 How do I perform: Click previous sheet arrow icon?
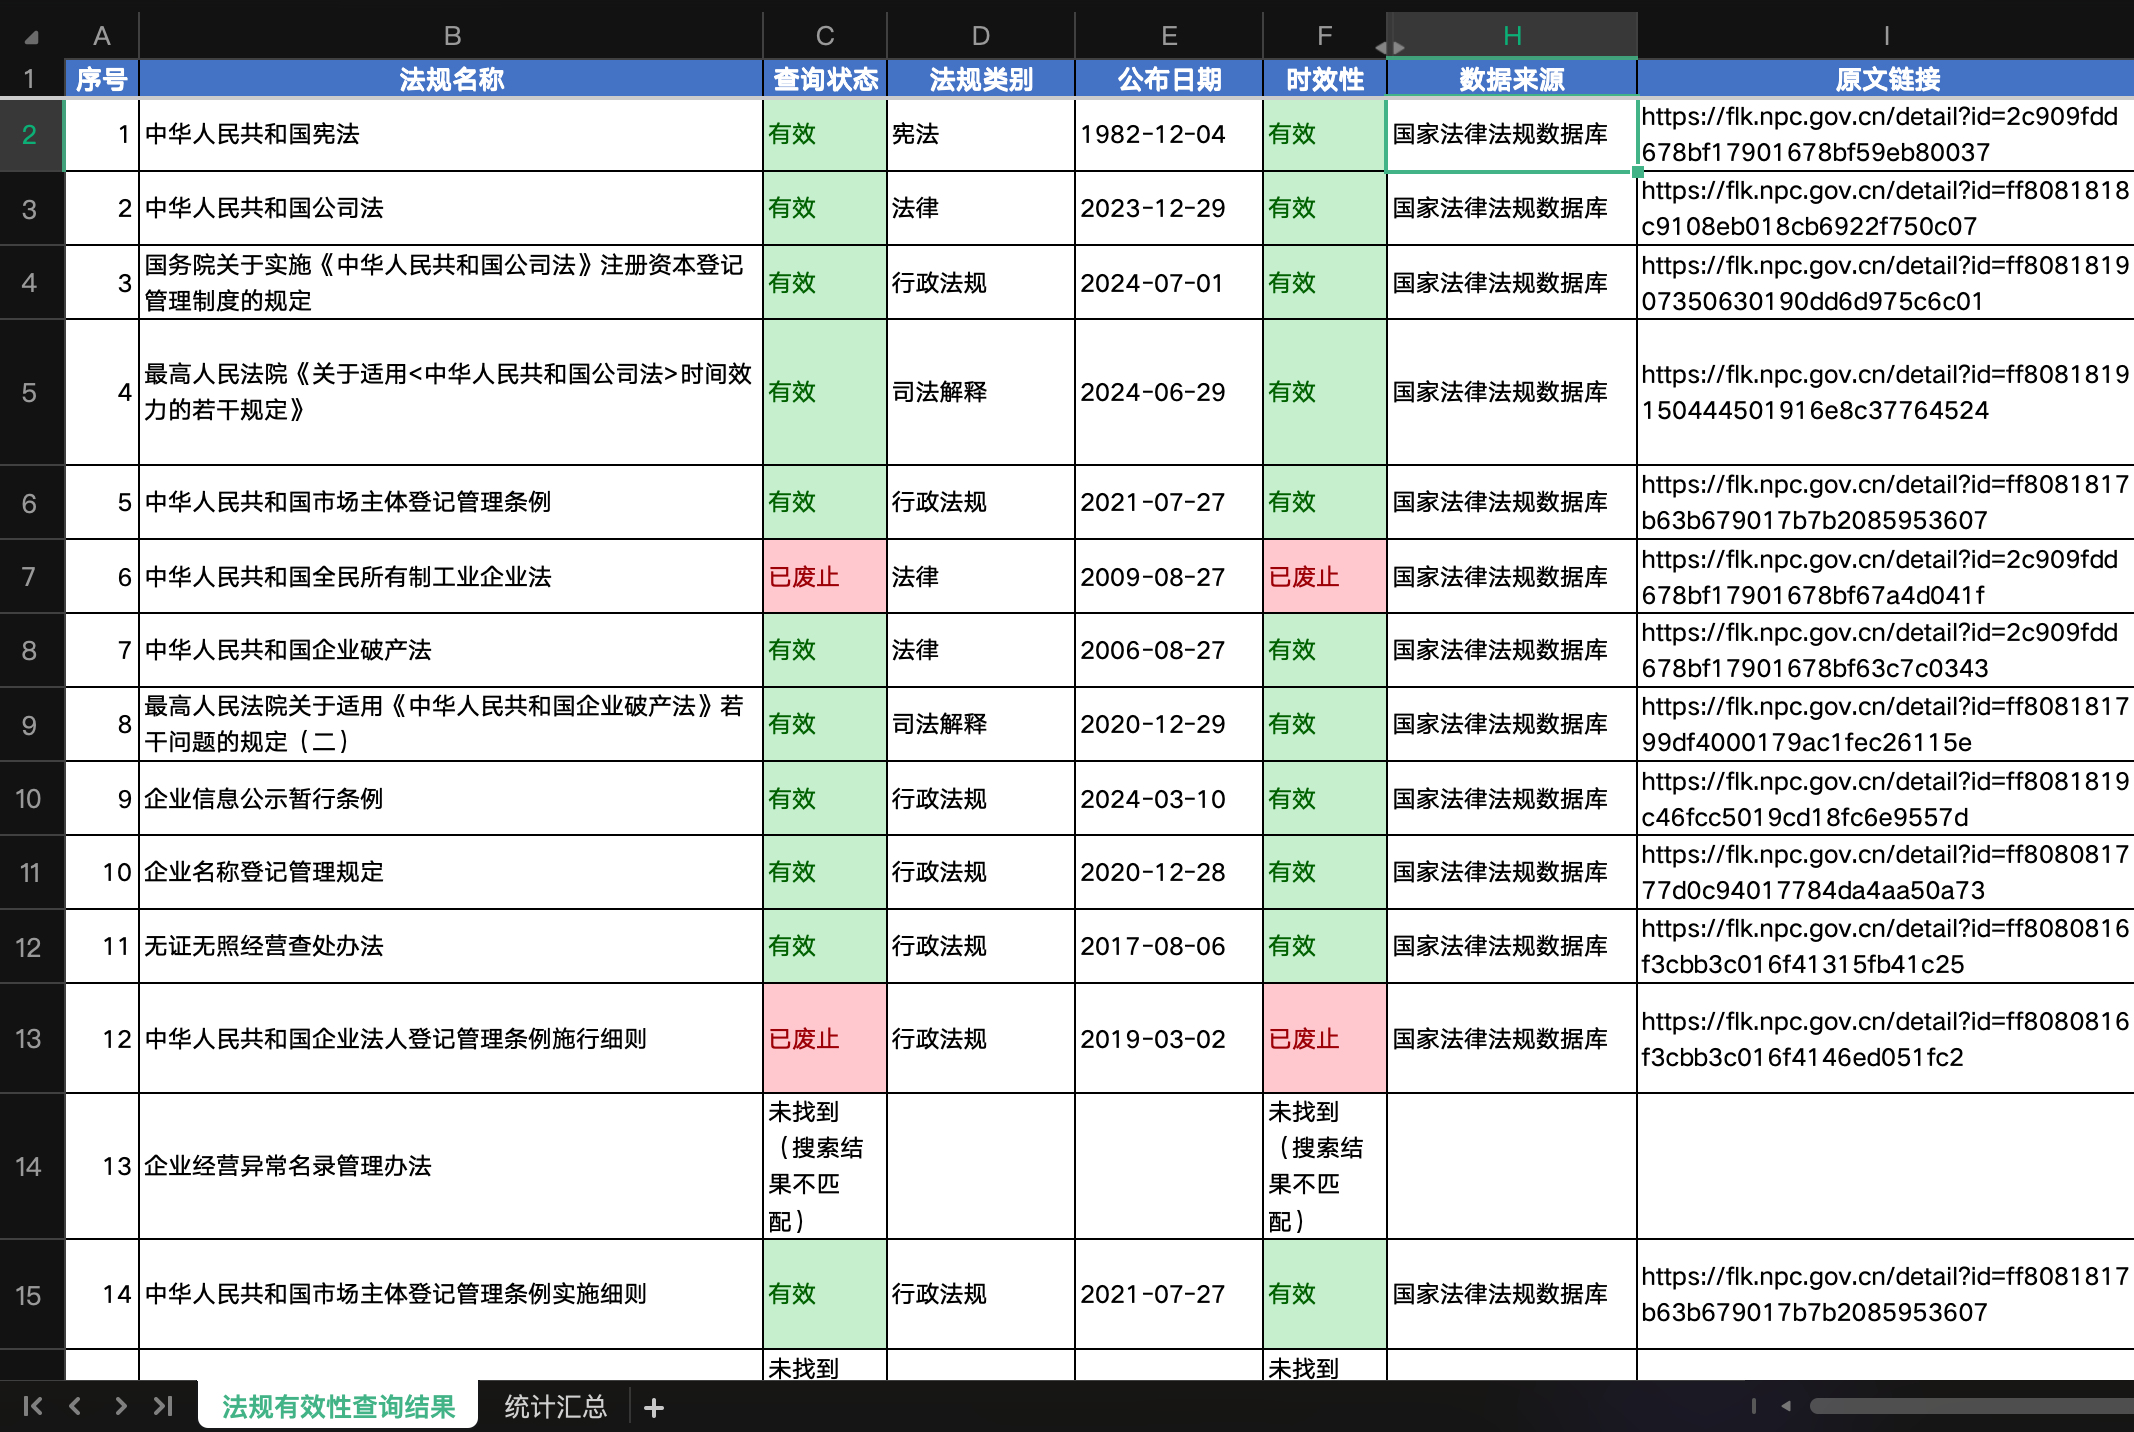pos(75,1406)
